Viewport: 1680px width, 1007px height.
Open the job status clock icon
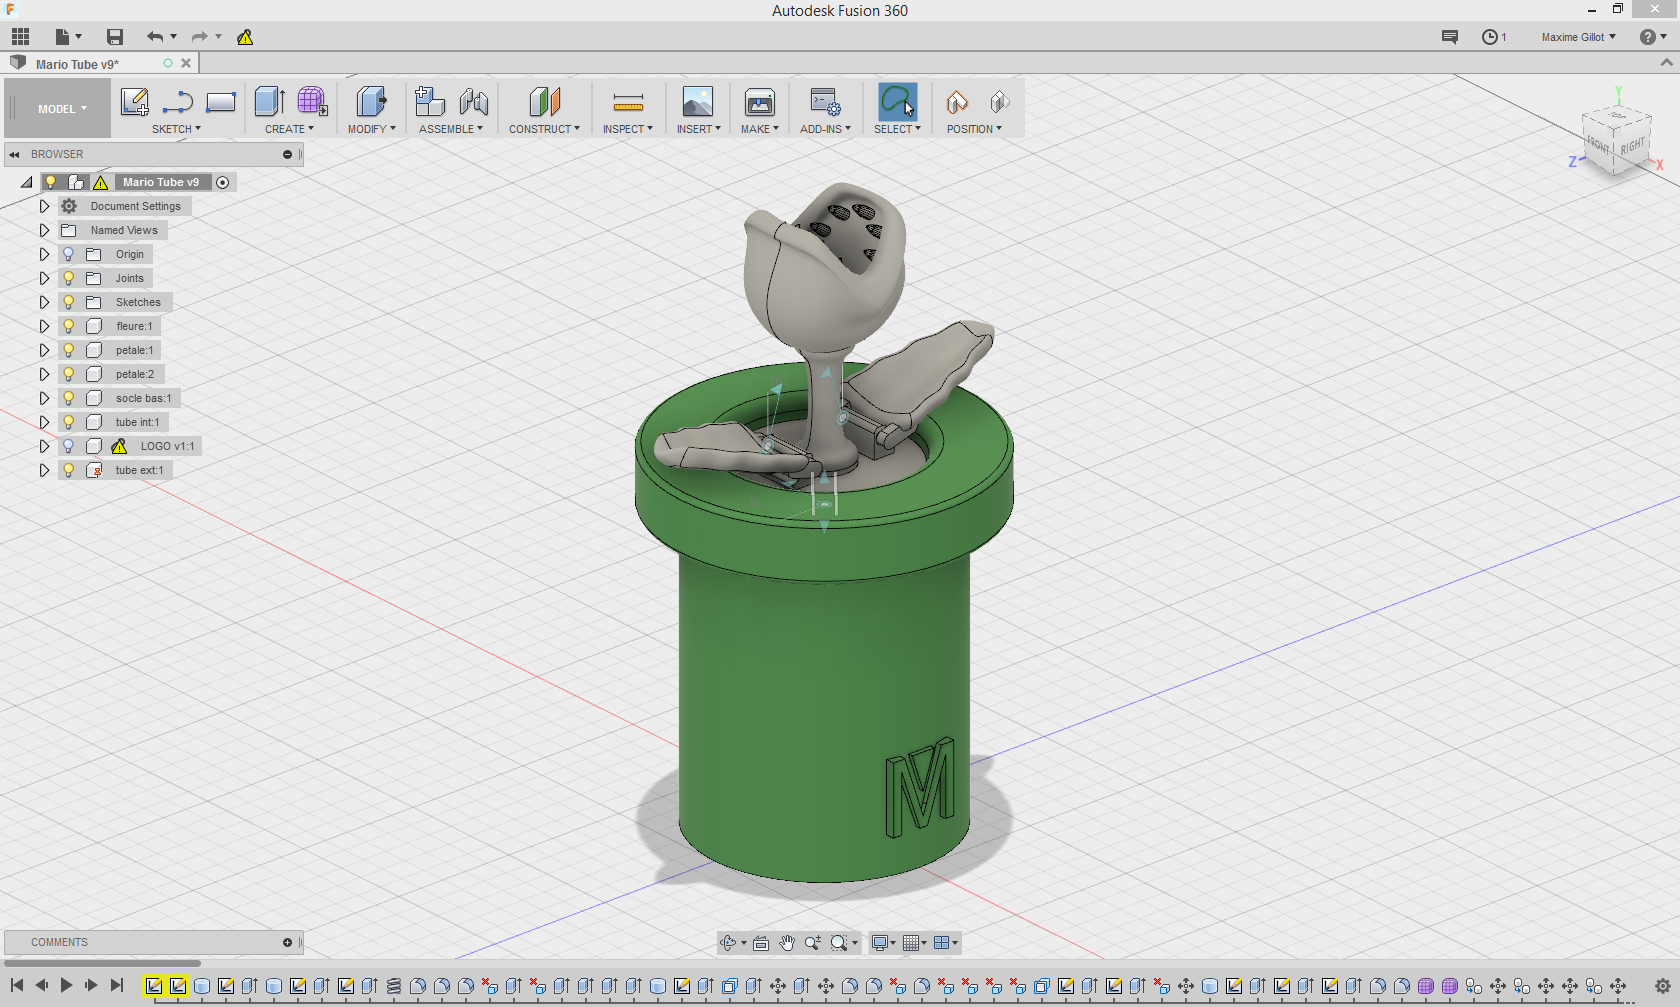[1490, 37]
